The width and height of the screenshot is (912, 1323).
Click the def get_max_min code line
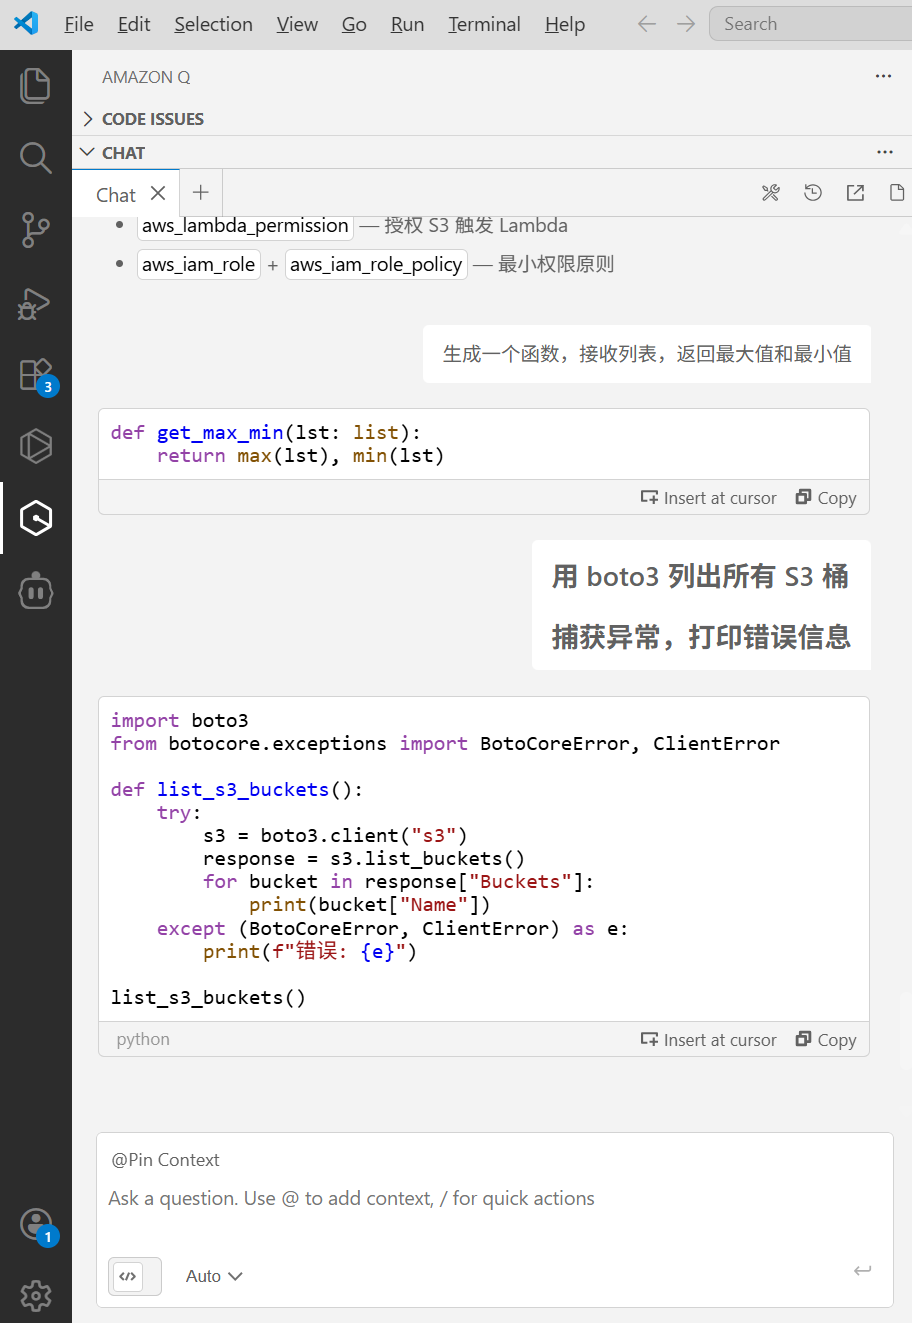[x=266, y=433]
